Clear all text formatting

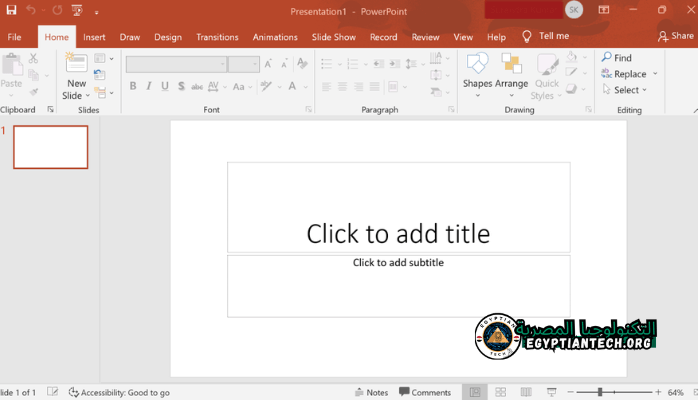302,63
